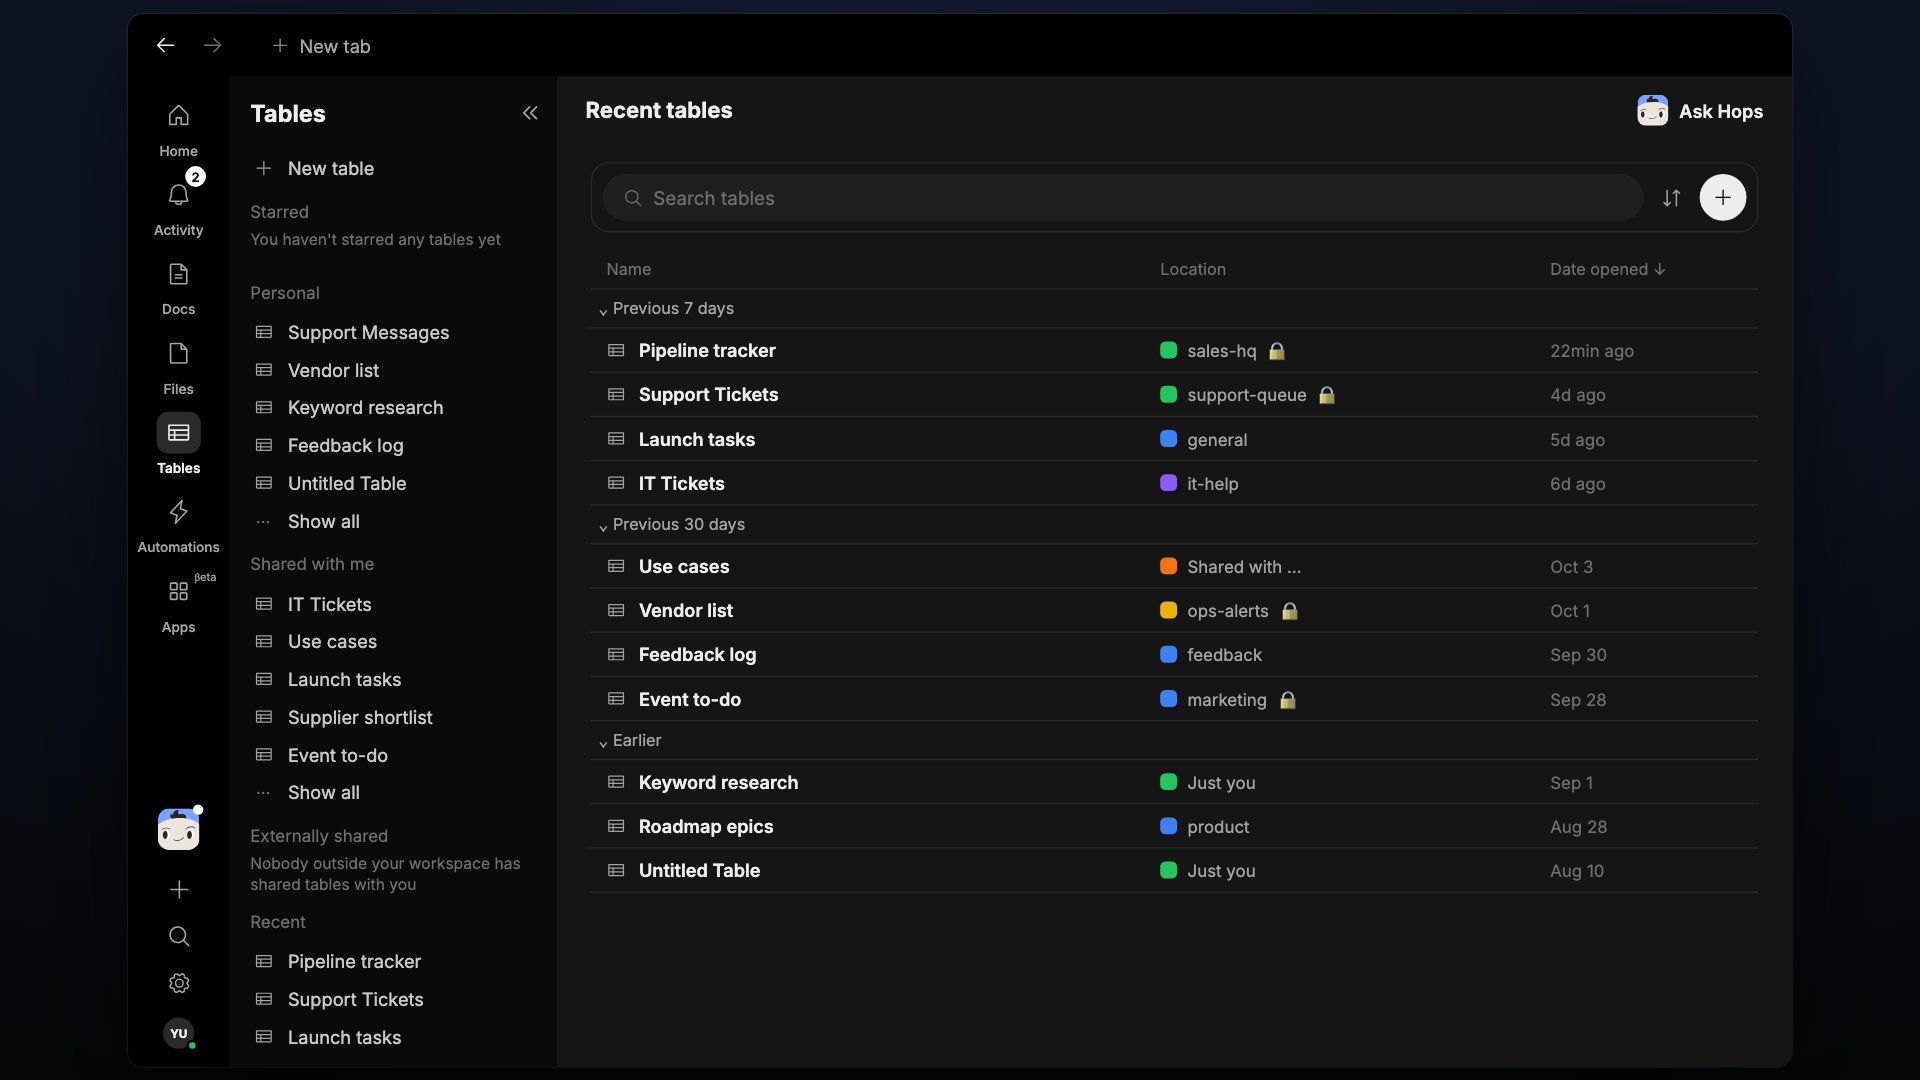
Task: Open a New tab
Action: pyautogui.click(x=321, y=46)
